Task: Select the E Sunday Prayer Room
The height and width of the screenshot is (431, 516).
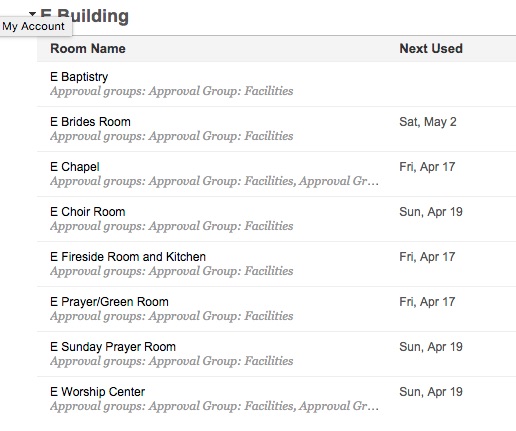Action: [113, 347]
